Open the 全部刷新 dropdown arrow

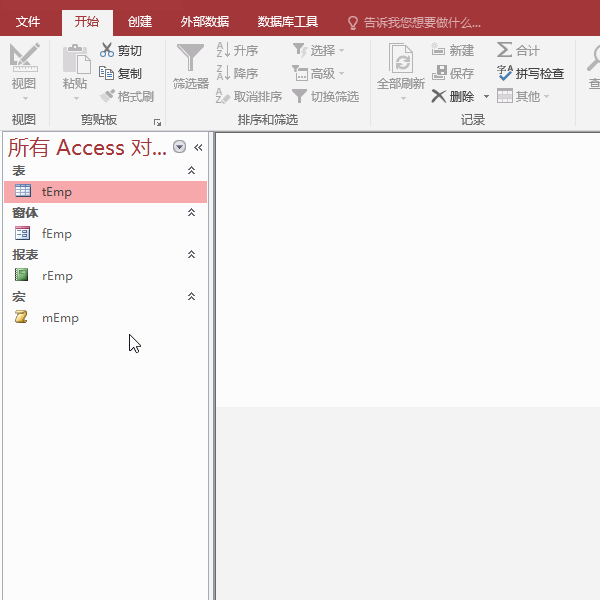point(403,98)
